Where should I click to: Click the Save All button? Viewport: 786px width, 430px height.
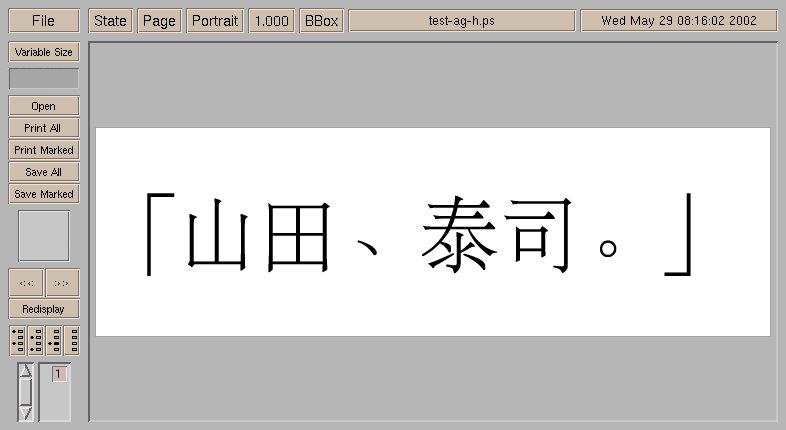pos(44,172)
